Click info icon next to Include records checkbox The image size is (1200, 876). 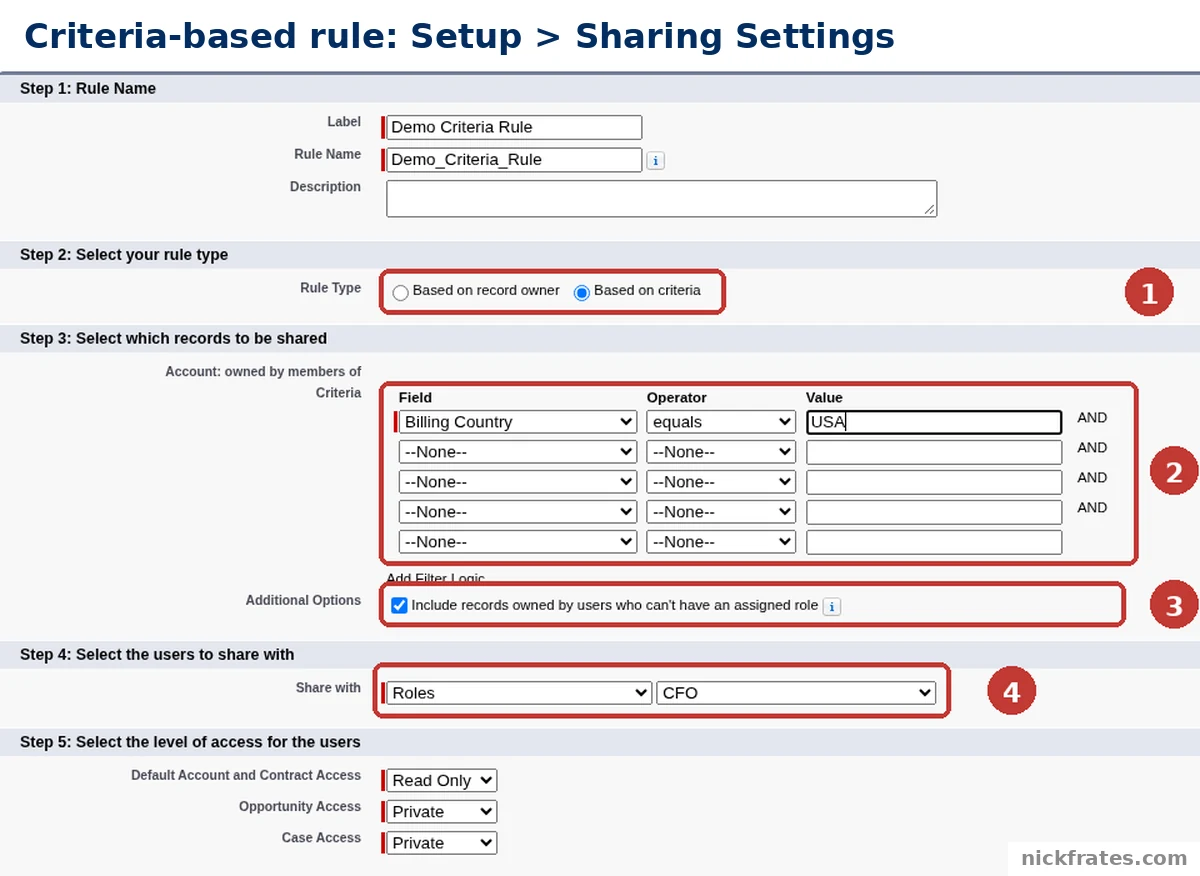831,606
